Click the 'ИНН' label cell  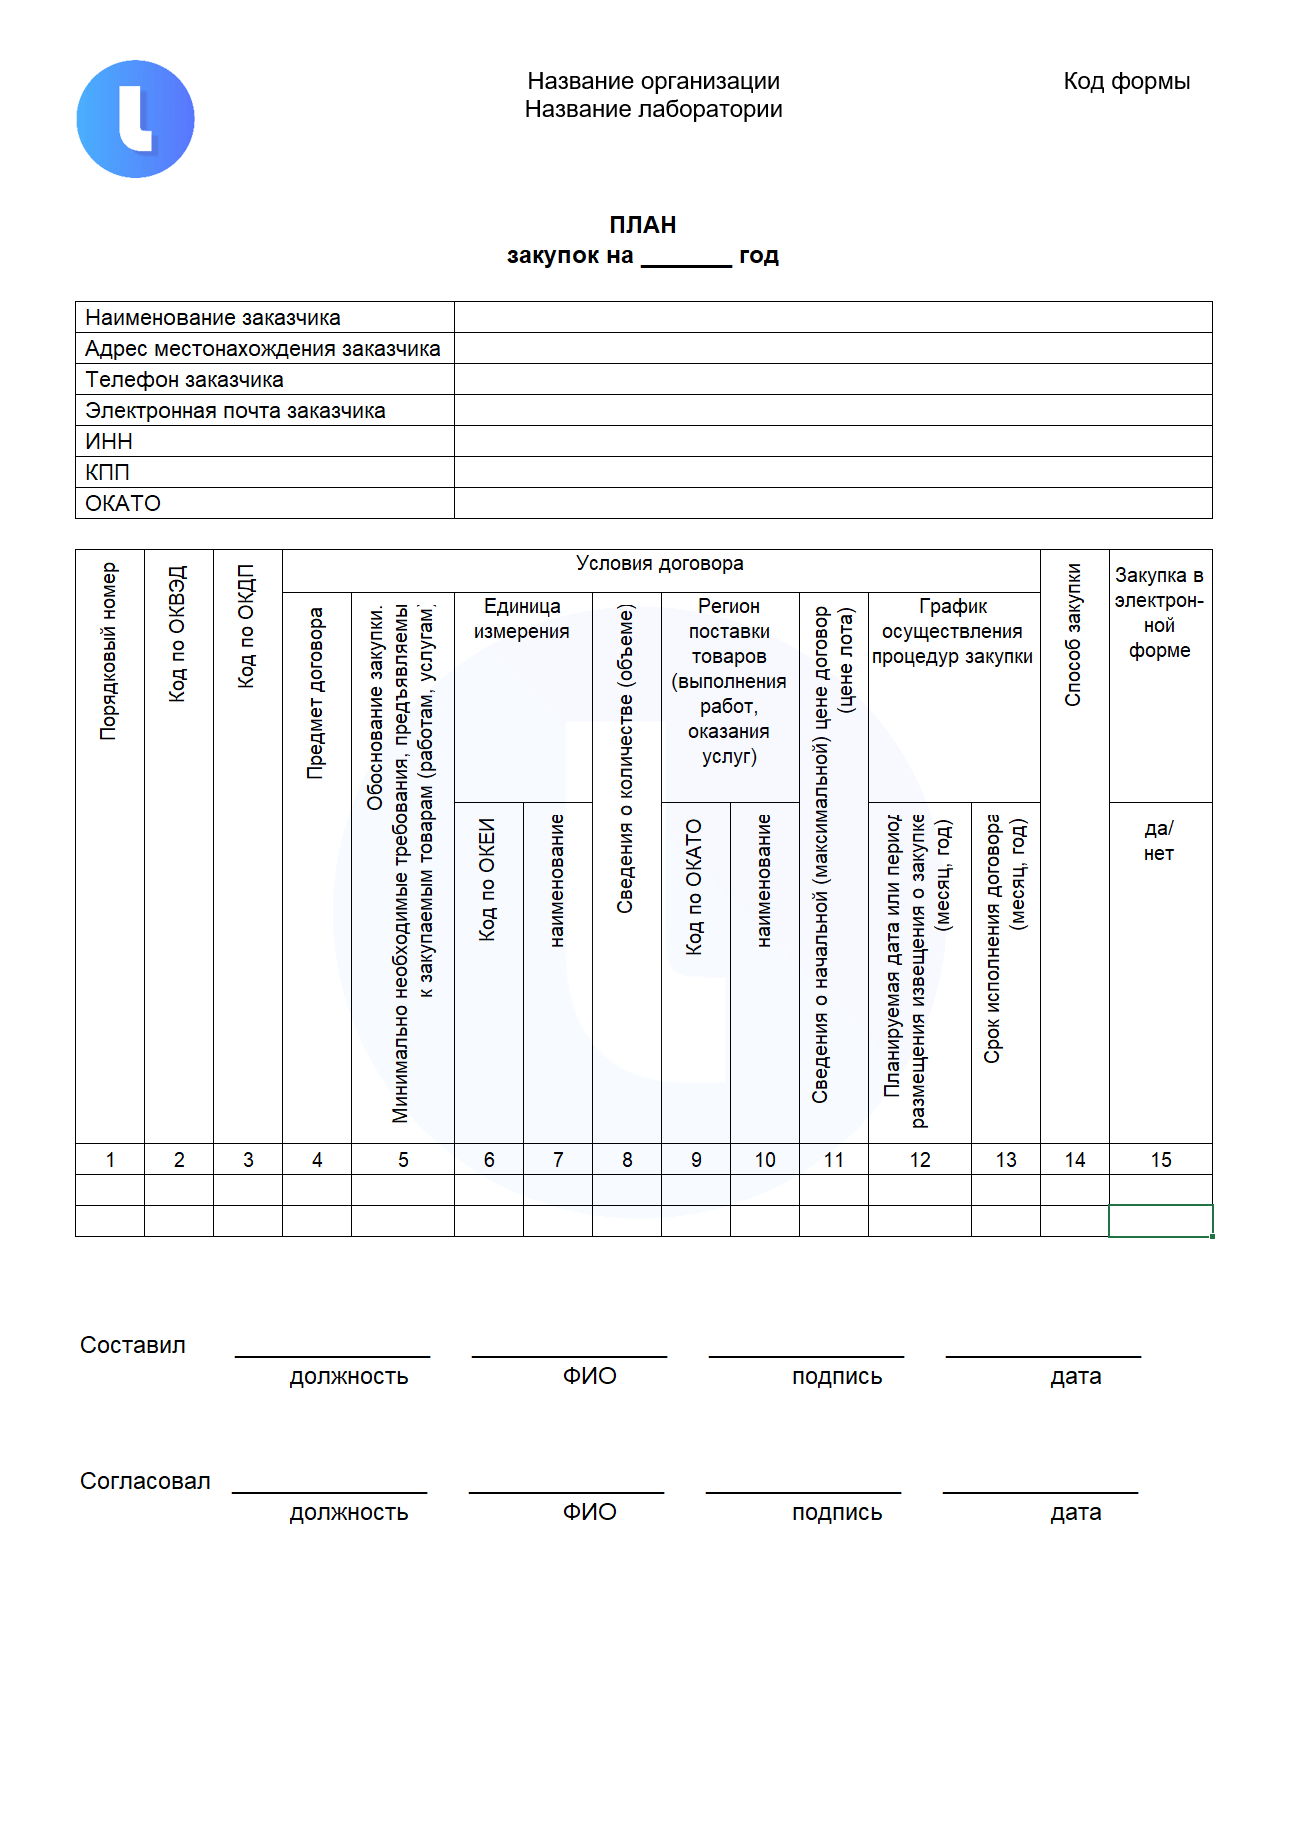(x=265, y=441)
